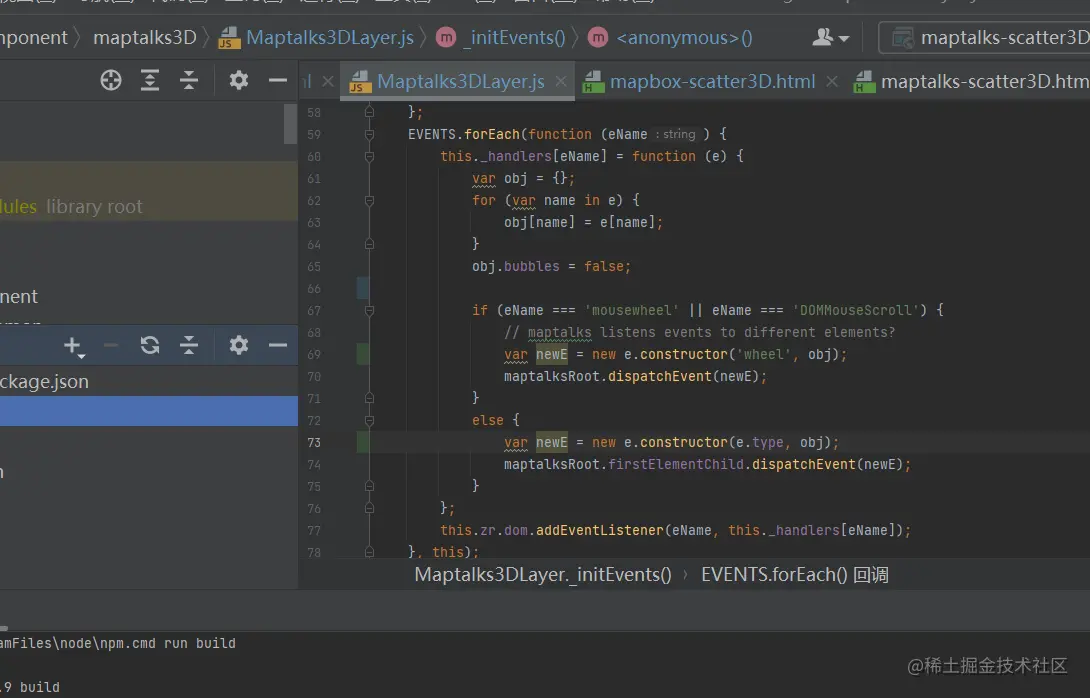Image resolution: width=1090 pixels, height=698 pixels.
Task: Fold the if block at line 67
Action: [369, 310]
